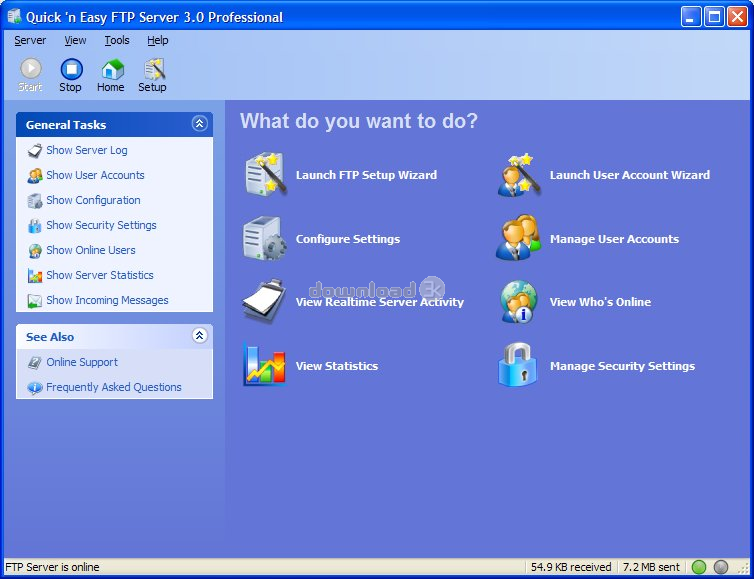Open the Frequently Asked Questions link
Screen dimensions: 754x579
[x=114, y=388]
